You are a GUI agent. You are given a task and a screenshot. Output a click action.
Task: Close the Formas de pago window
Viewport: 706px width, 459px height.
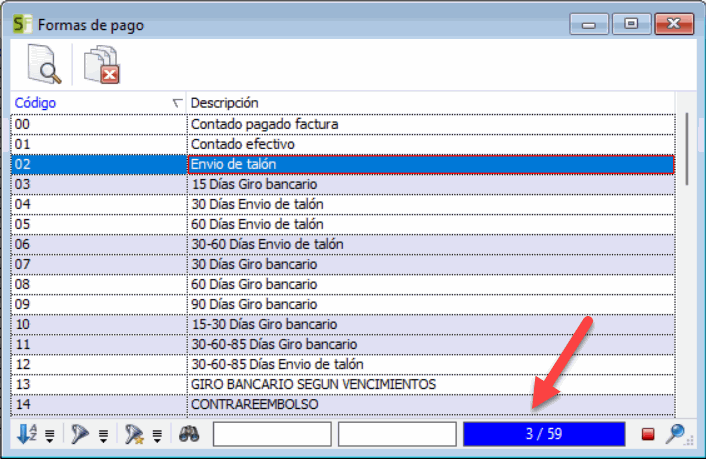(x=674, y=24)
